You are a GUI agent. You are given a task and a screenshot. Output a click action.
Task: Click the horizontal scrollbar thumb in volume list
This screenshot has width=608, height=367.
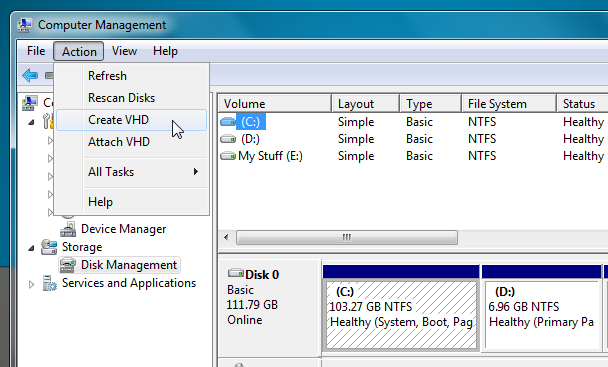(347, 237)
